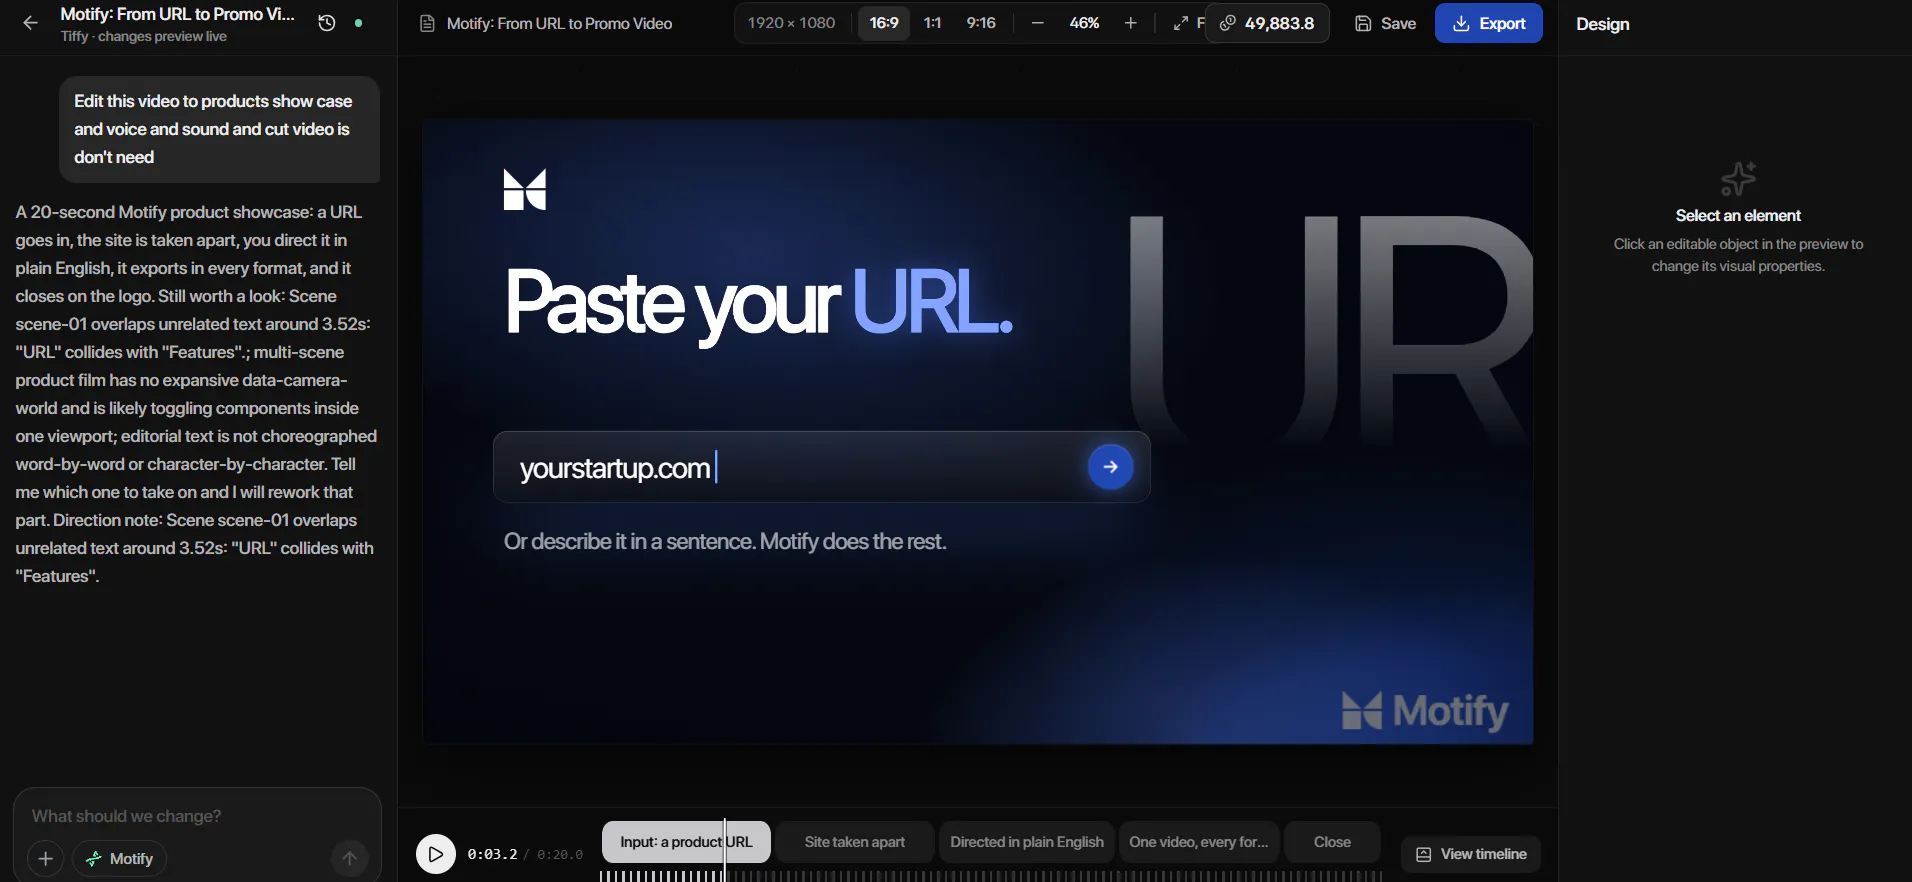The image size is (1912, 882).
Task: Switch to 1:1 aspect ratio
Action: tap(932, 23)
